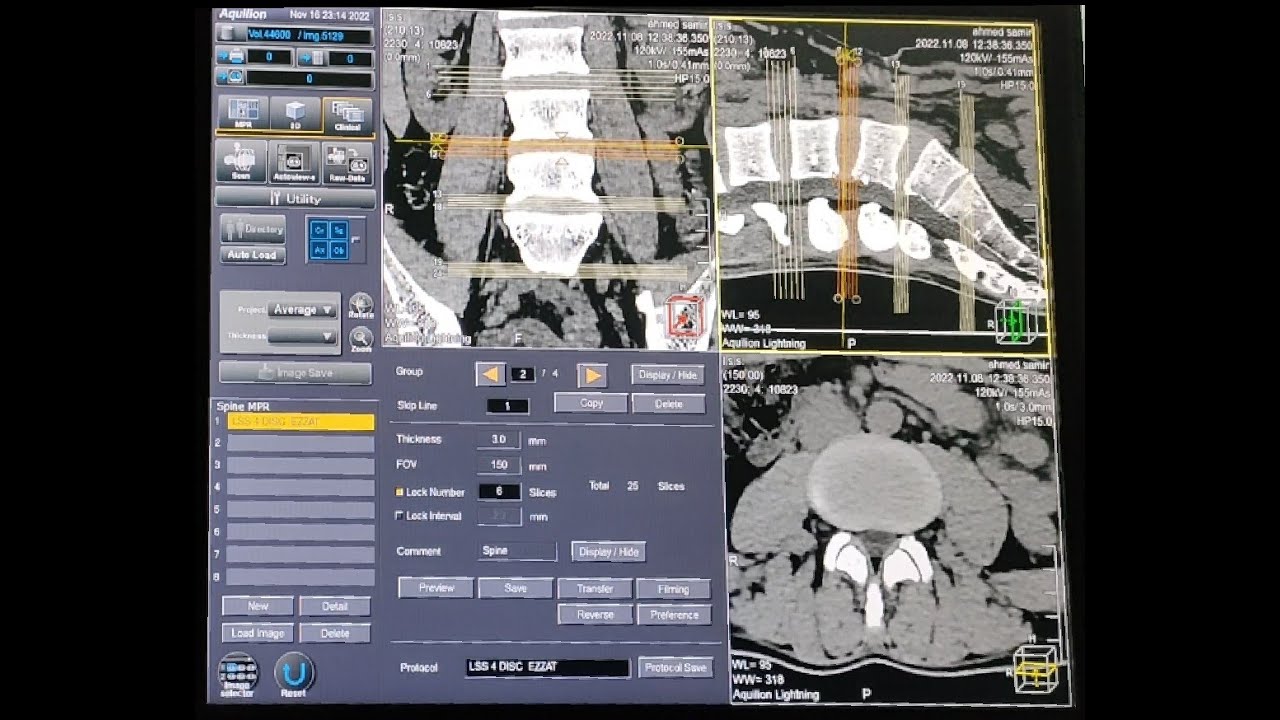Viewport: 1280px width, 720px height.
Task: Open the Activeview function
Action: pyautogui.click(x=294, y=161)
